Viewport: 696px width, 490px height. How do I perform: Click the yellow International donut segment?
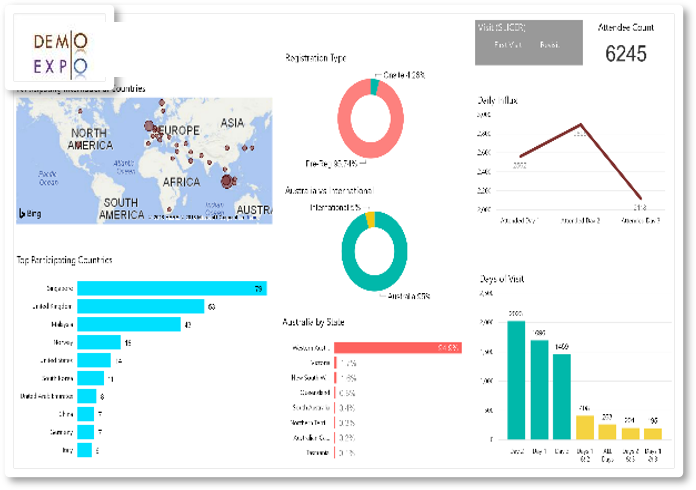pyautogui.click(x=369, y=217)
